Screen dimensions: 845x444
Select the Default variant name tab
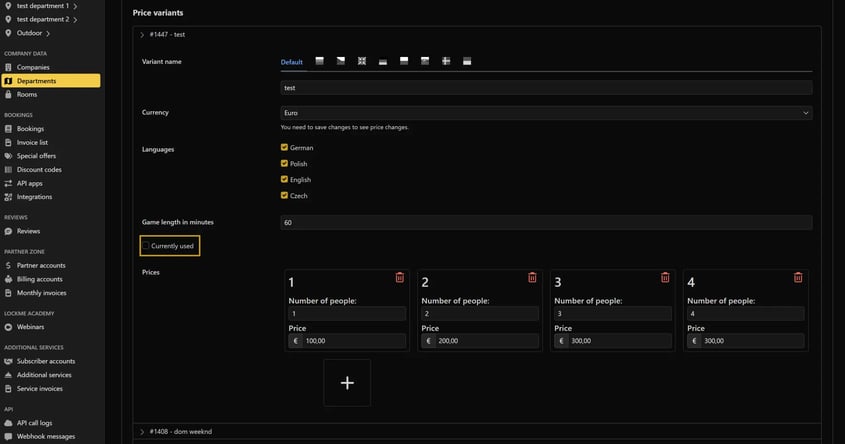[291, 62]
